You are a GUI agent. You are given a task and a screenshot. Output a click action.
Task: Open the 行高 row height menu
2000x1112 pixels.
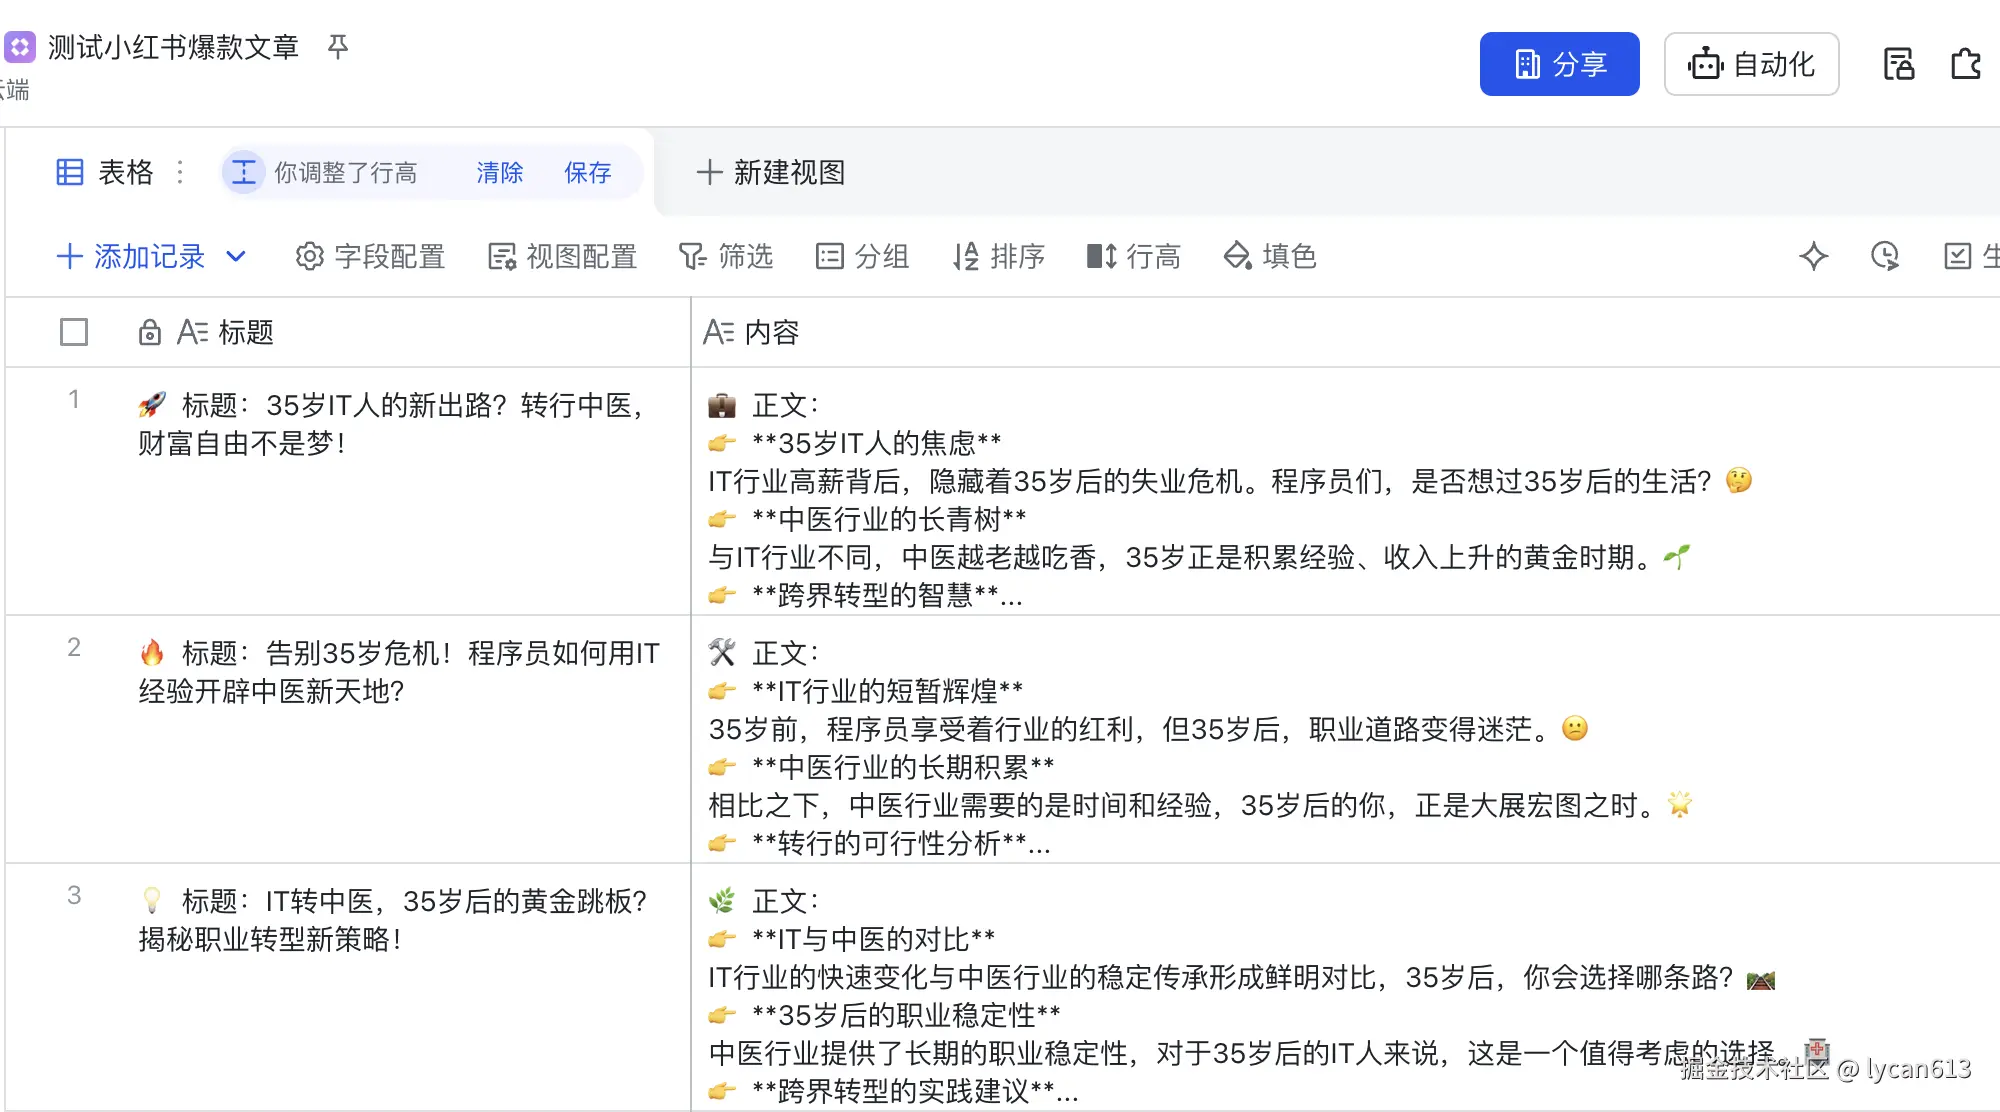[1134, 256]
